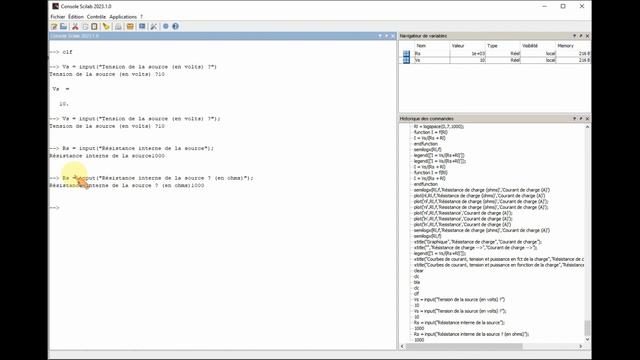Click the Open file toolbar icon
640x360 pixels.
click(x=64, y=27)
